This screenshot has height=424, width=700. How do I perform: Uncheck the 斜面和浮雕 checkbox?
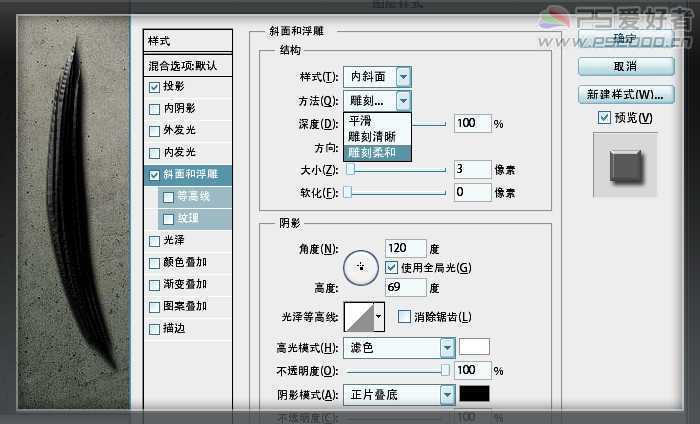(x=154, y=175)
